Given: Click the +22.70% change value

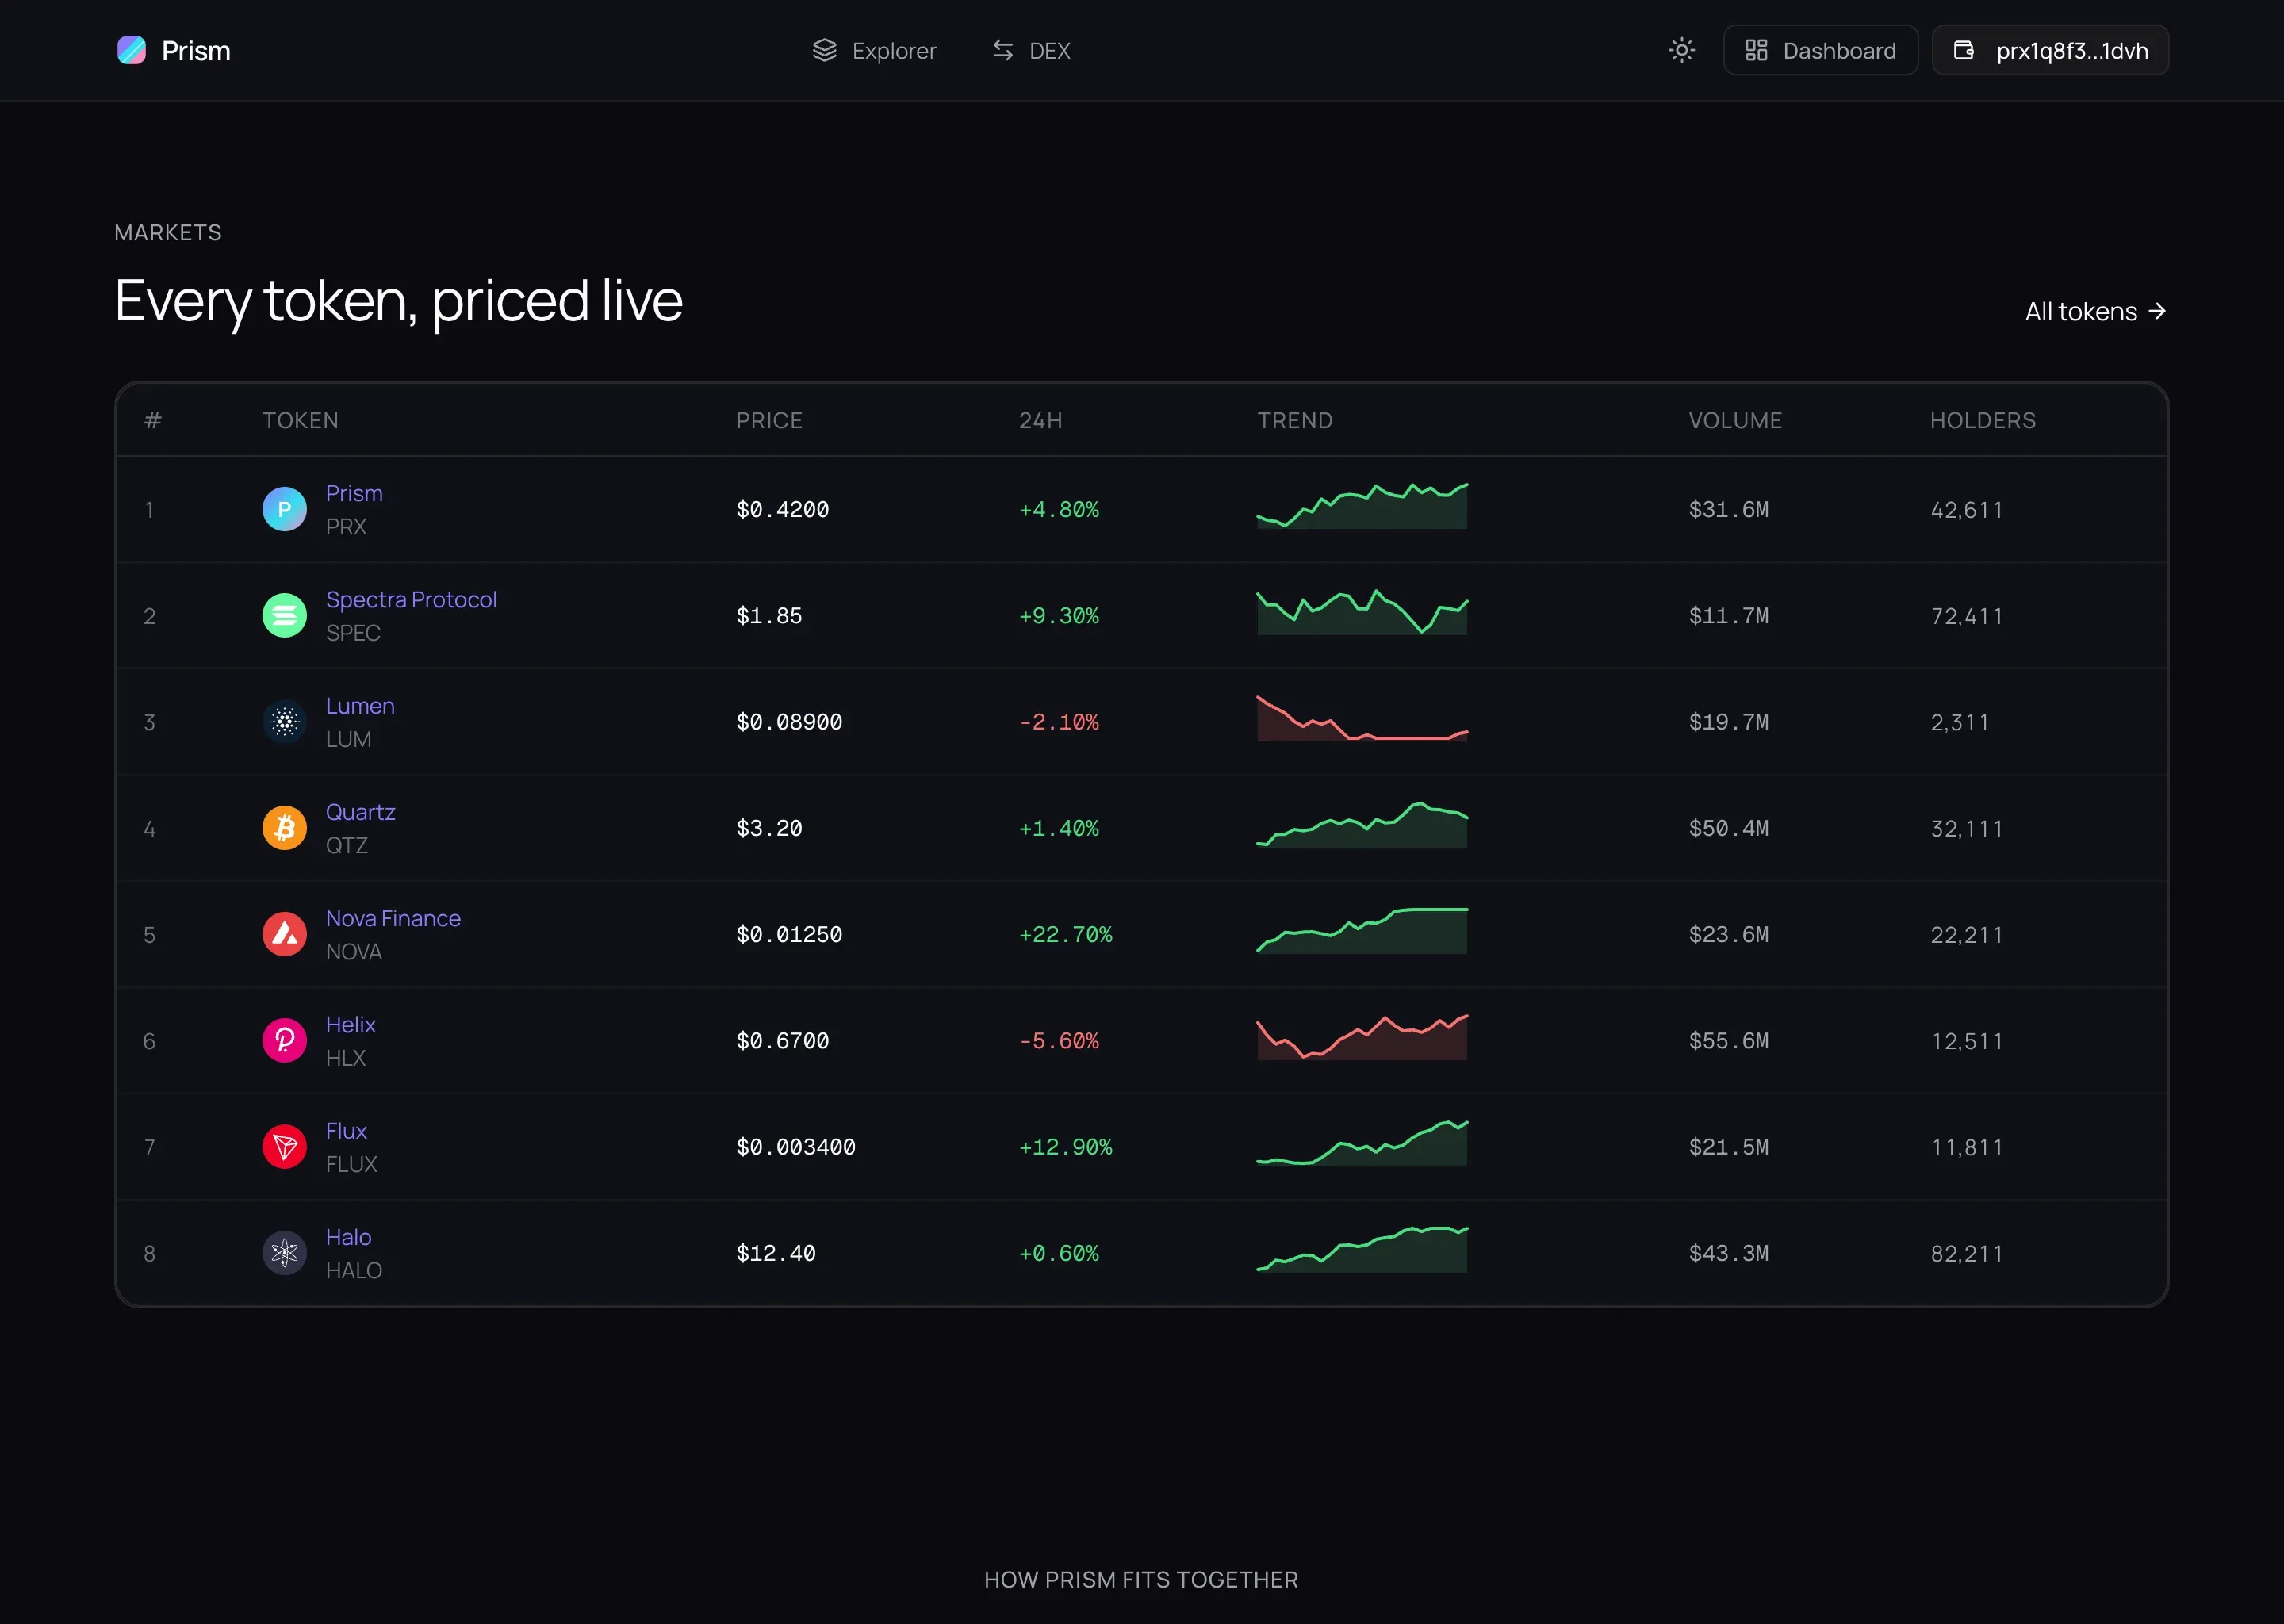Looking at the screenshot, I should click(x=1065, y=934).
